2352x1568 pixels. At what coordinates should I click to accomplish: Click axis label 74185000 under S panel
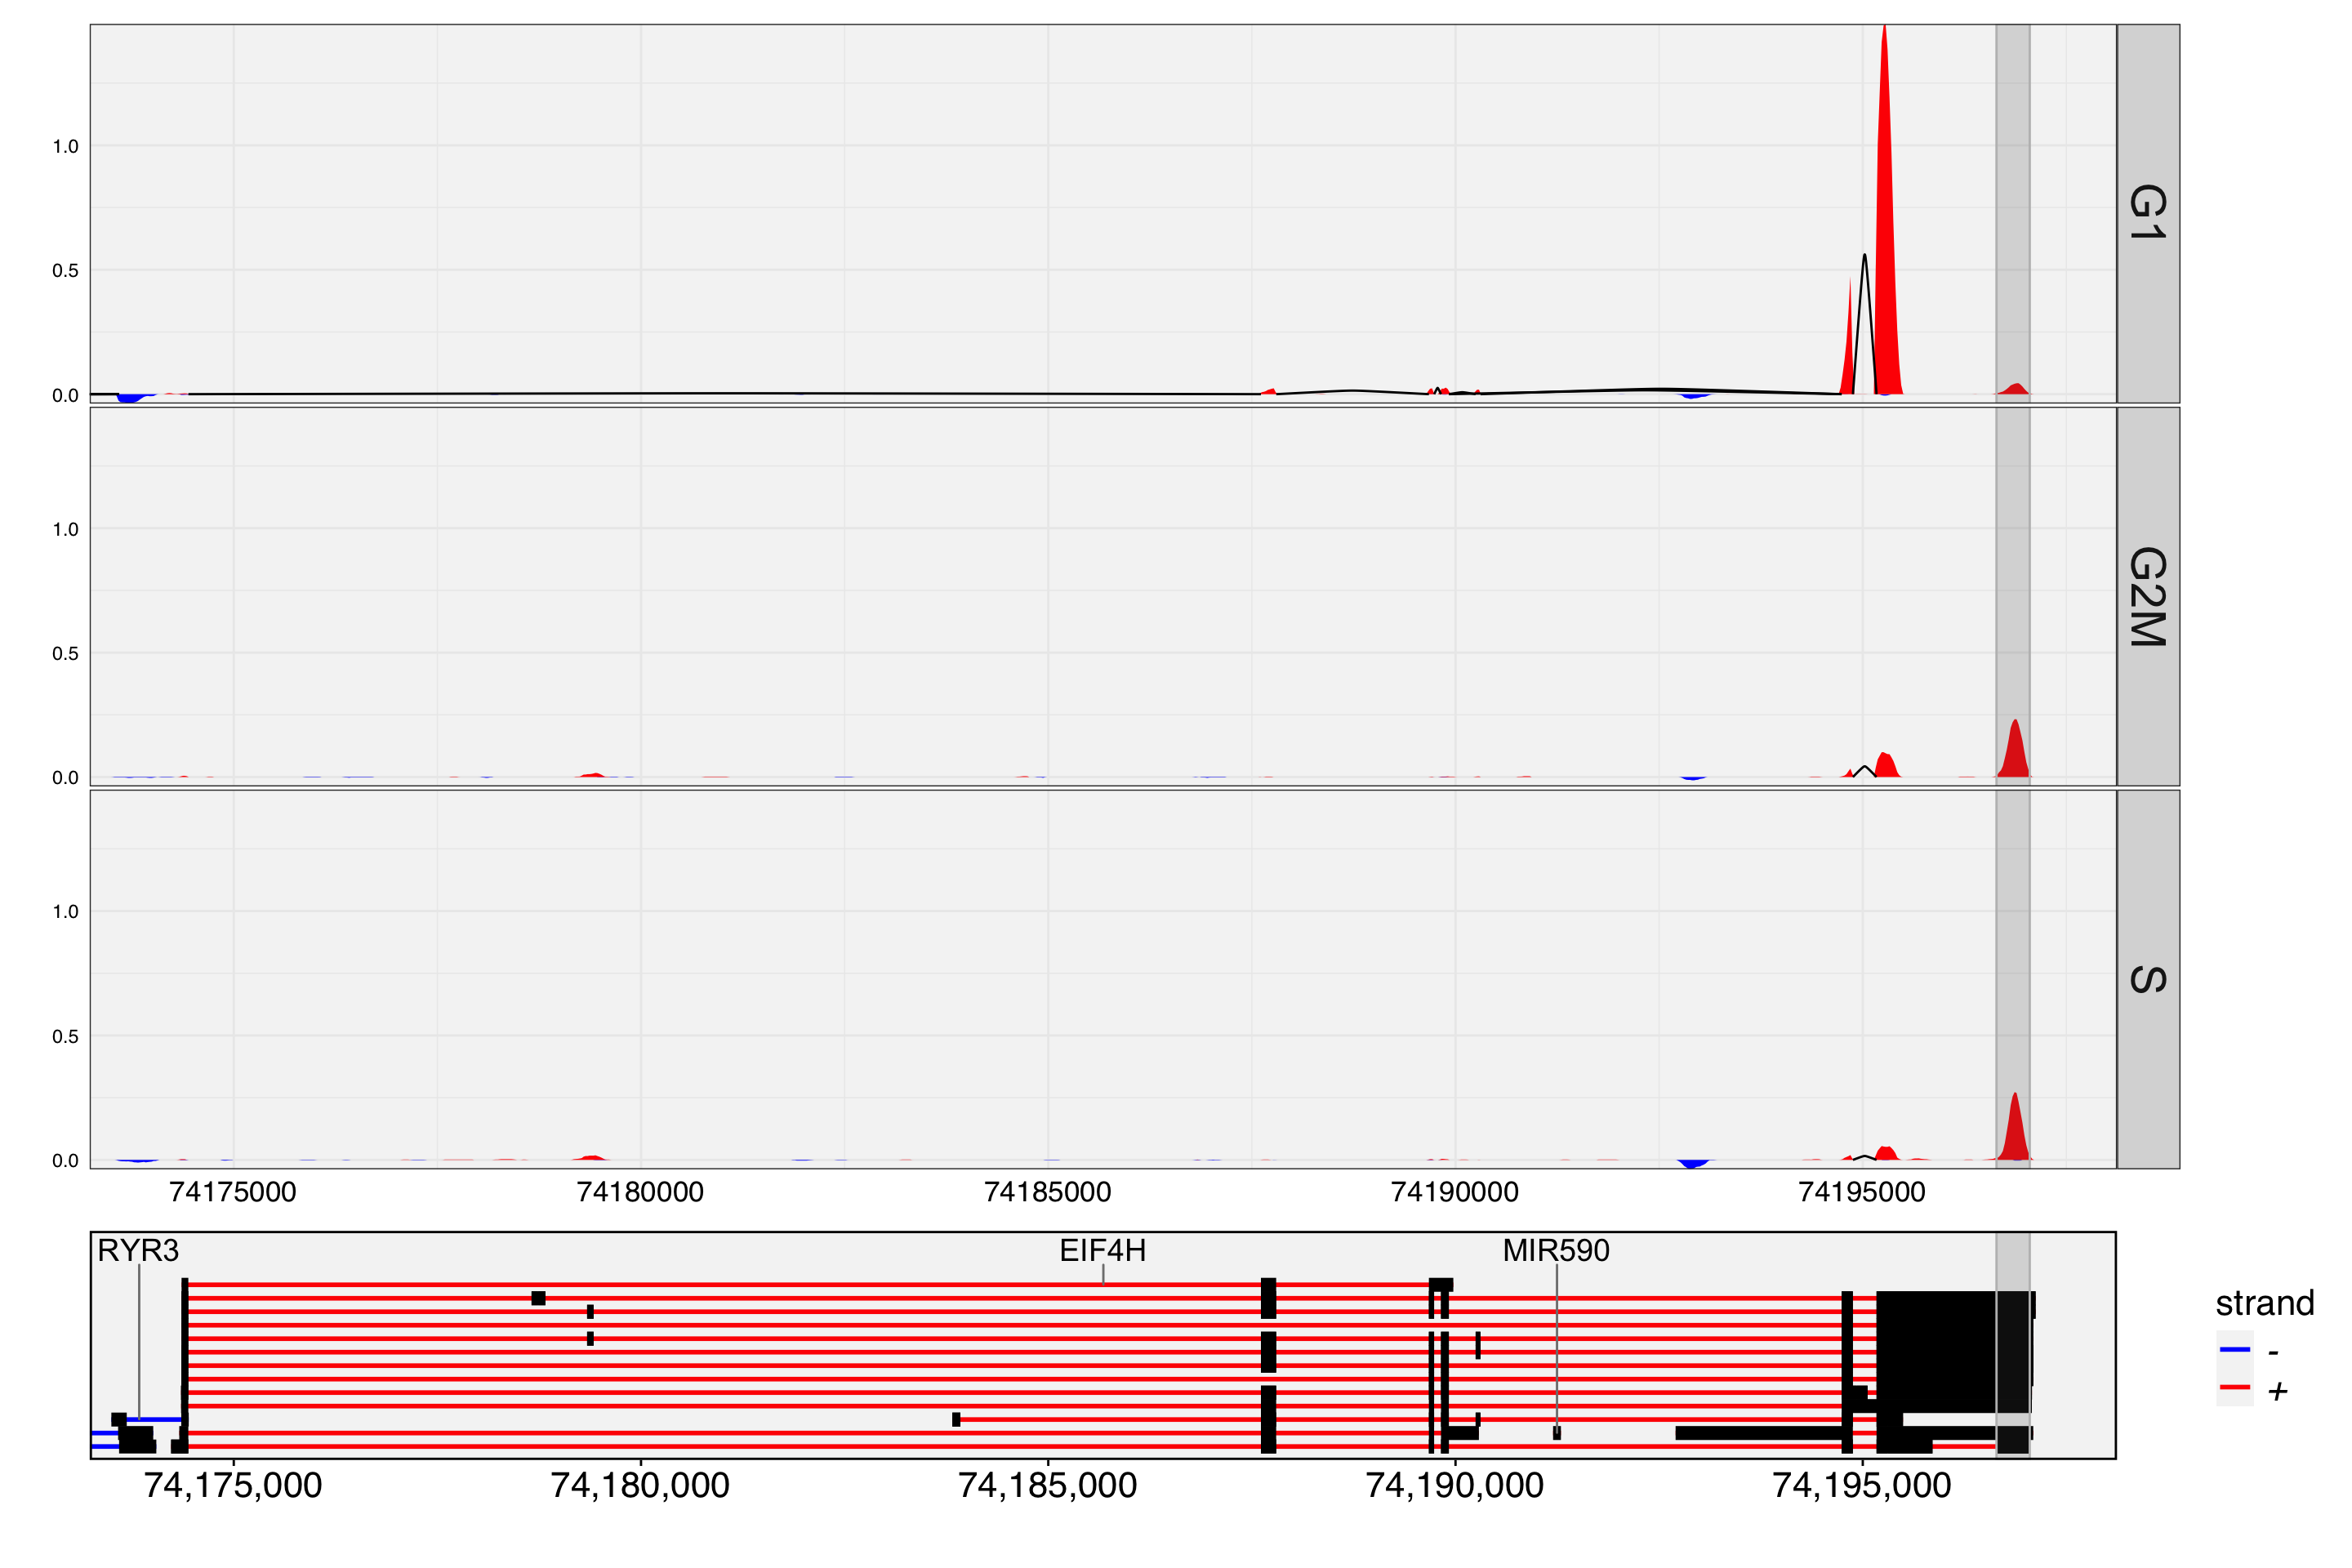pos(1047,1192)
